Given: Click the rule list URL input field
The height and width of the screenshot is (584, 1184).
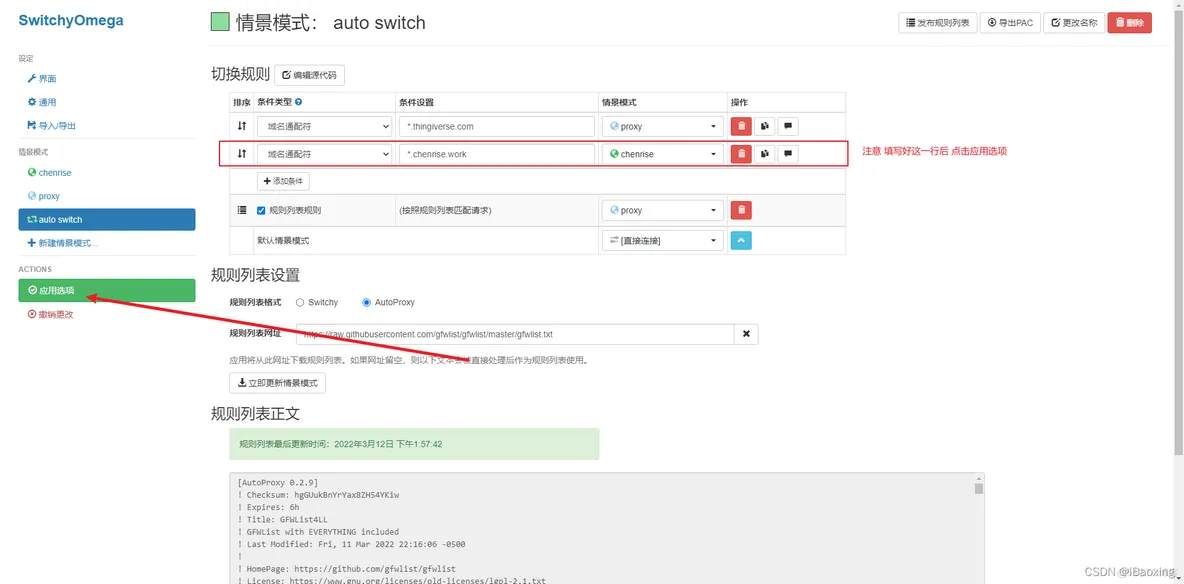Looking at the screenshot, I should coord(515,334).
